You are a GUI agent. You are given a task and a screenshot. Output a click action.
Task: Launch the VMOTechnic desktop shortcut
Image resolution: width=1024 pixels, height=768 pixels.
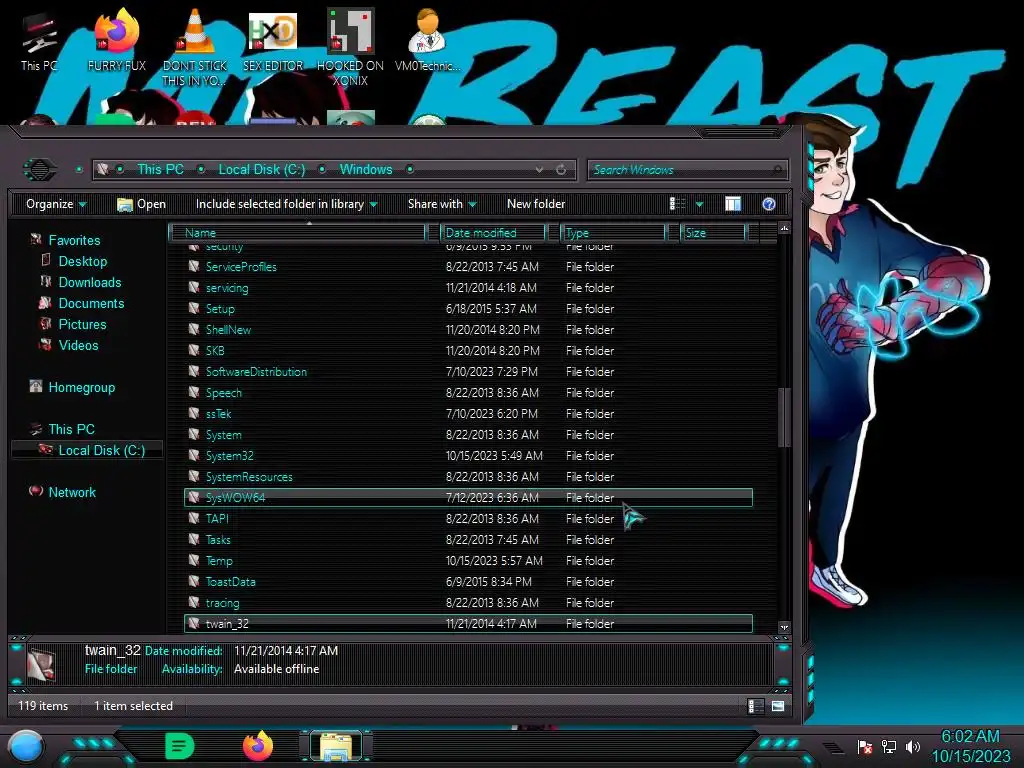click(428, 40)
